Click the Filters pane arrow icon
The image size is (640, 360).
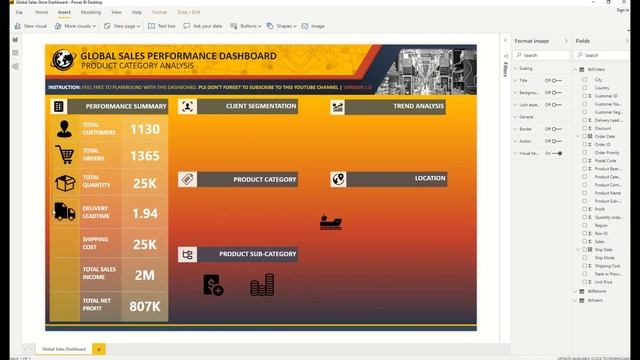click(x=506, y=56)
